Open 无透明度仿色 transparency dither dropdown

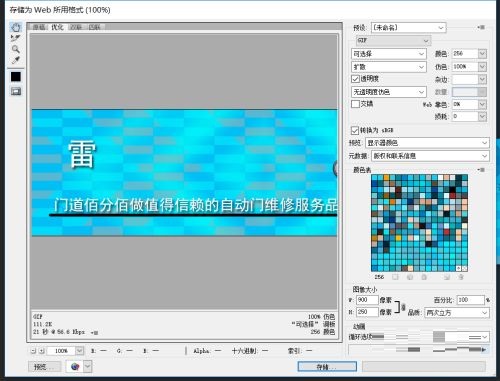(x=389, y=92)
